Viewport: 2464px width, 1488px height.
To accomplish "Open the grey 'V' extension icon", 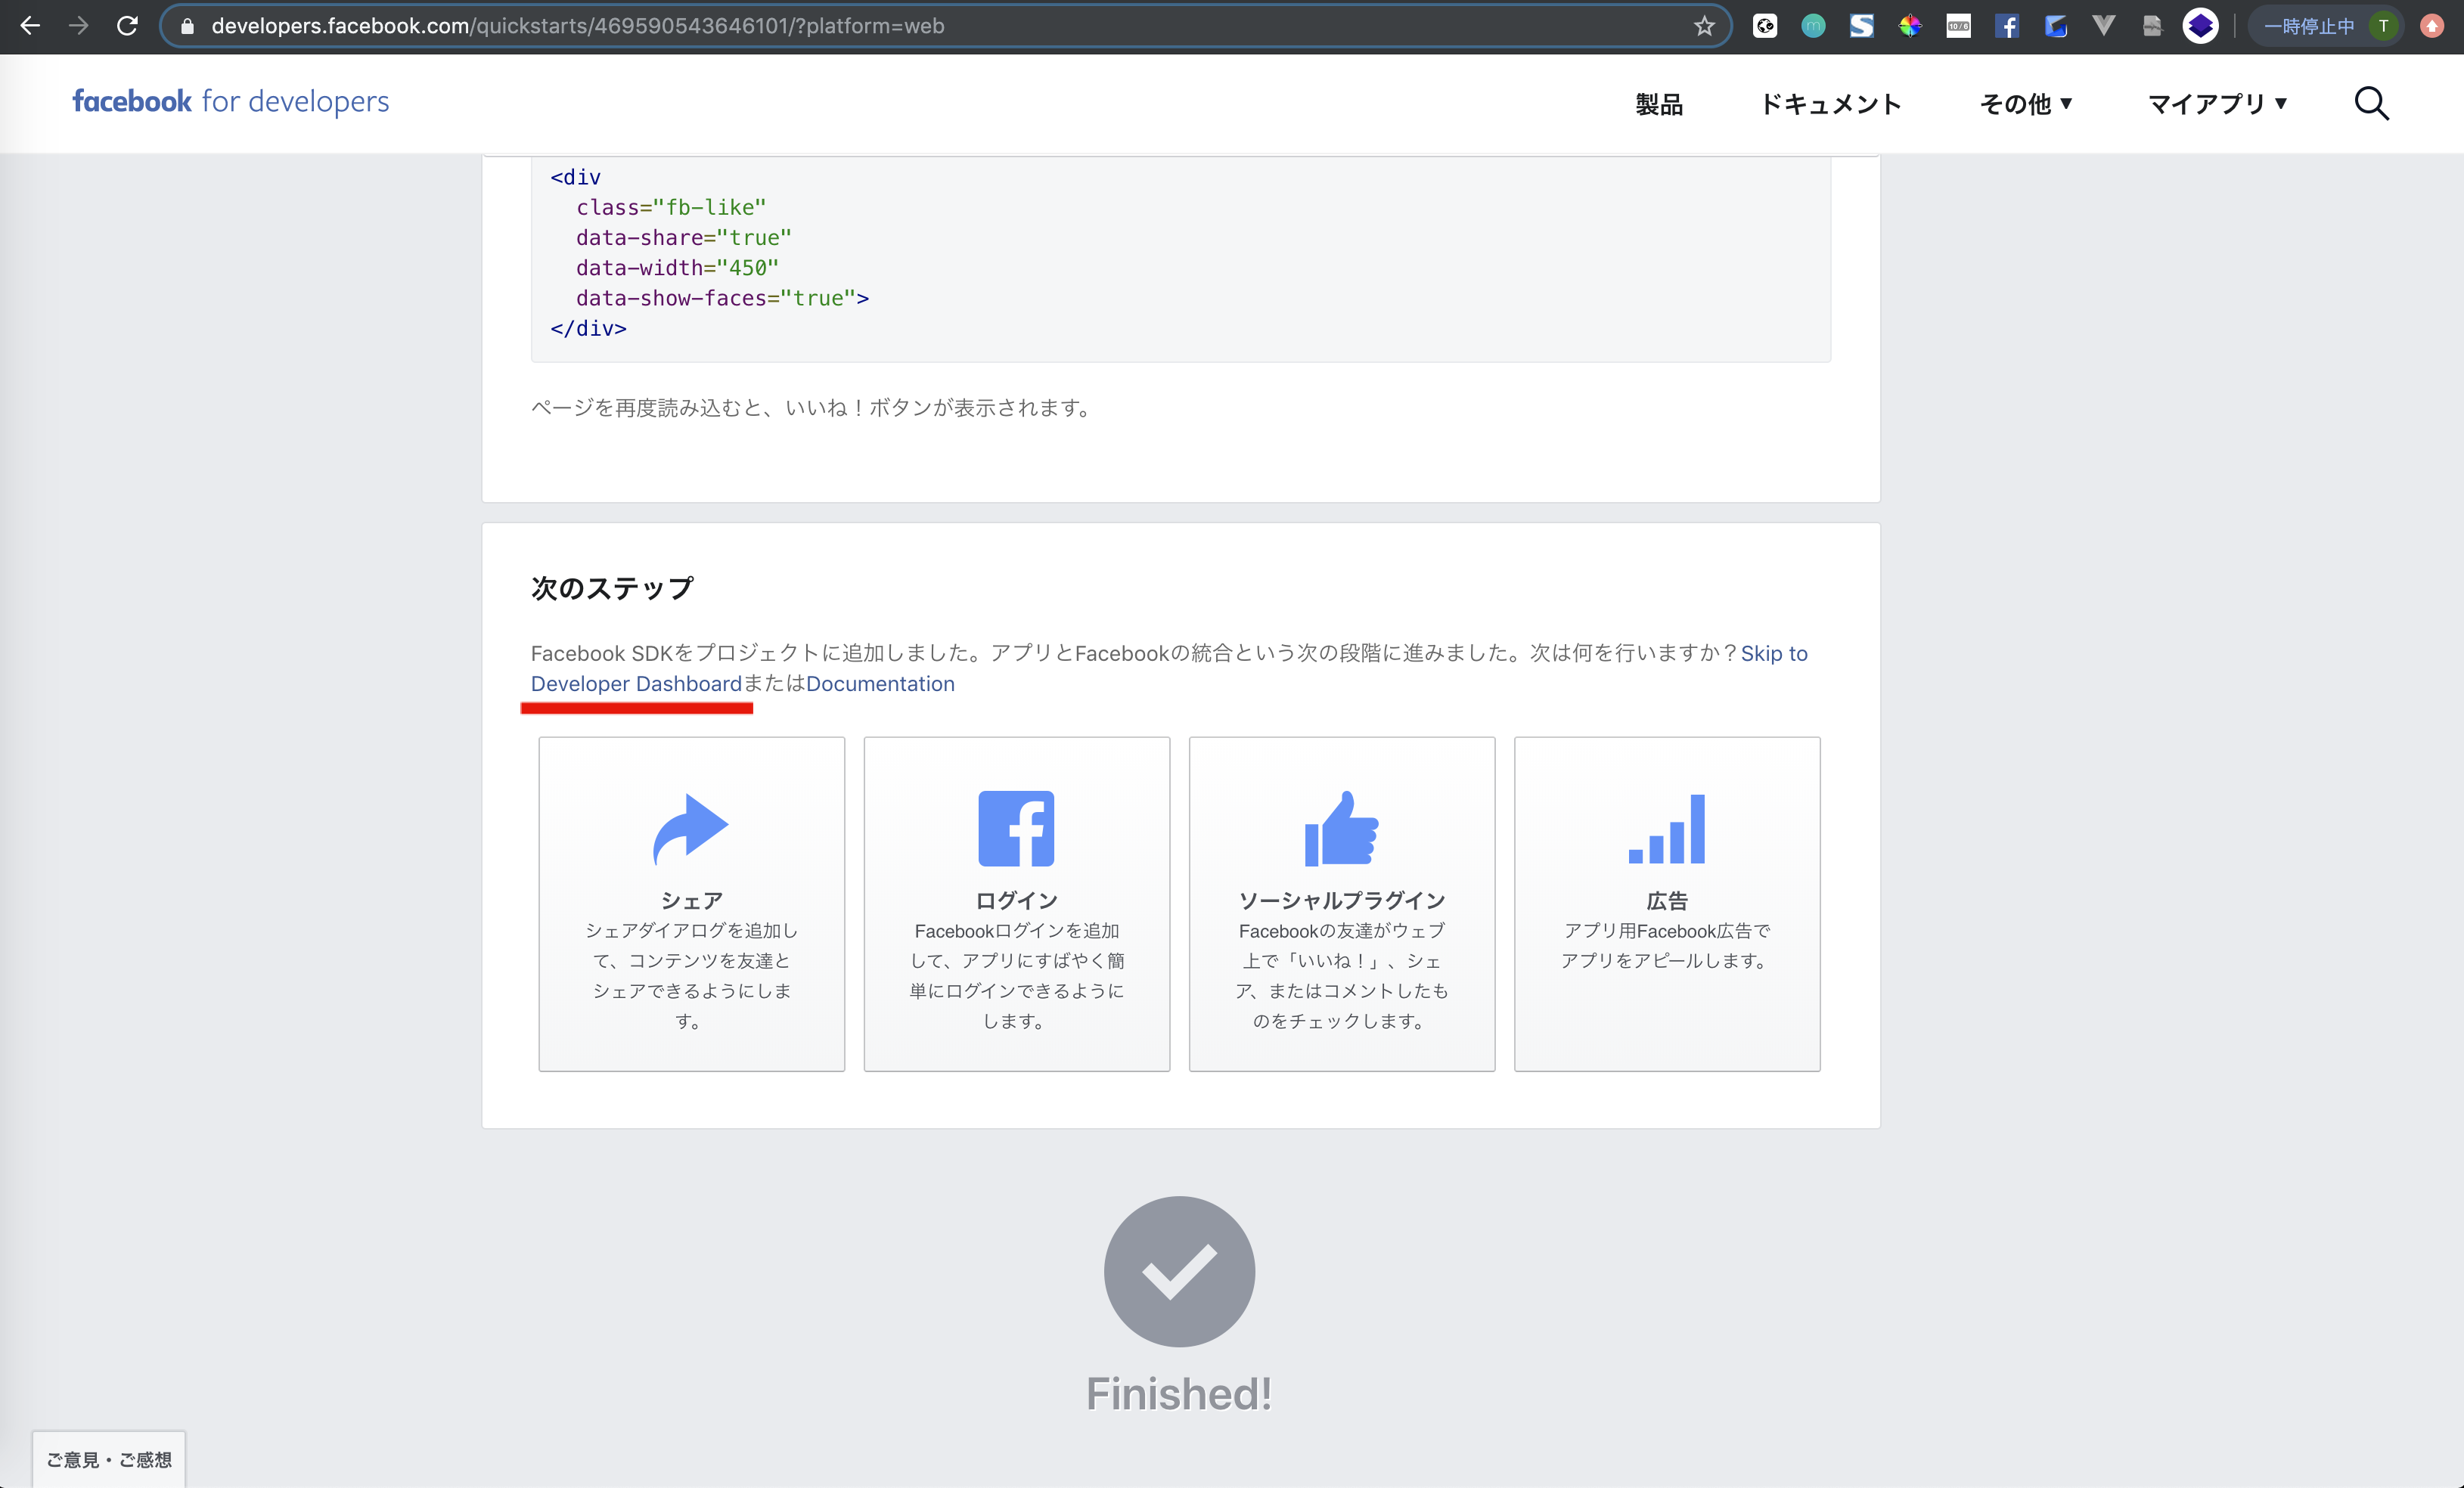I will [x=2104, y=26].
